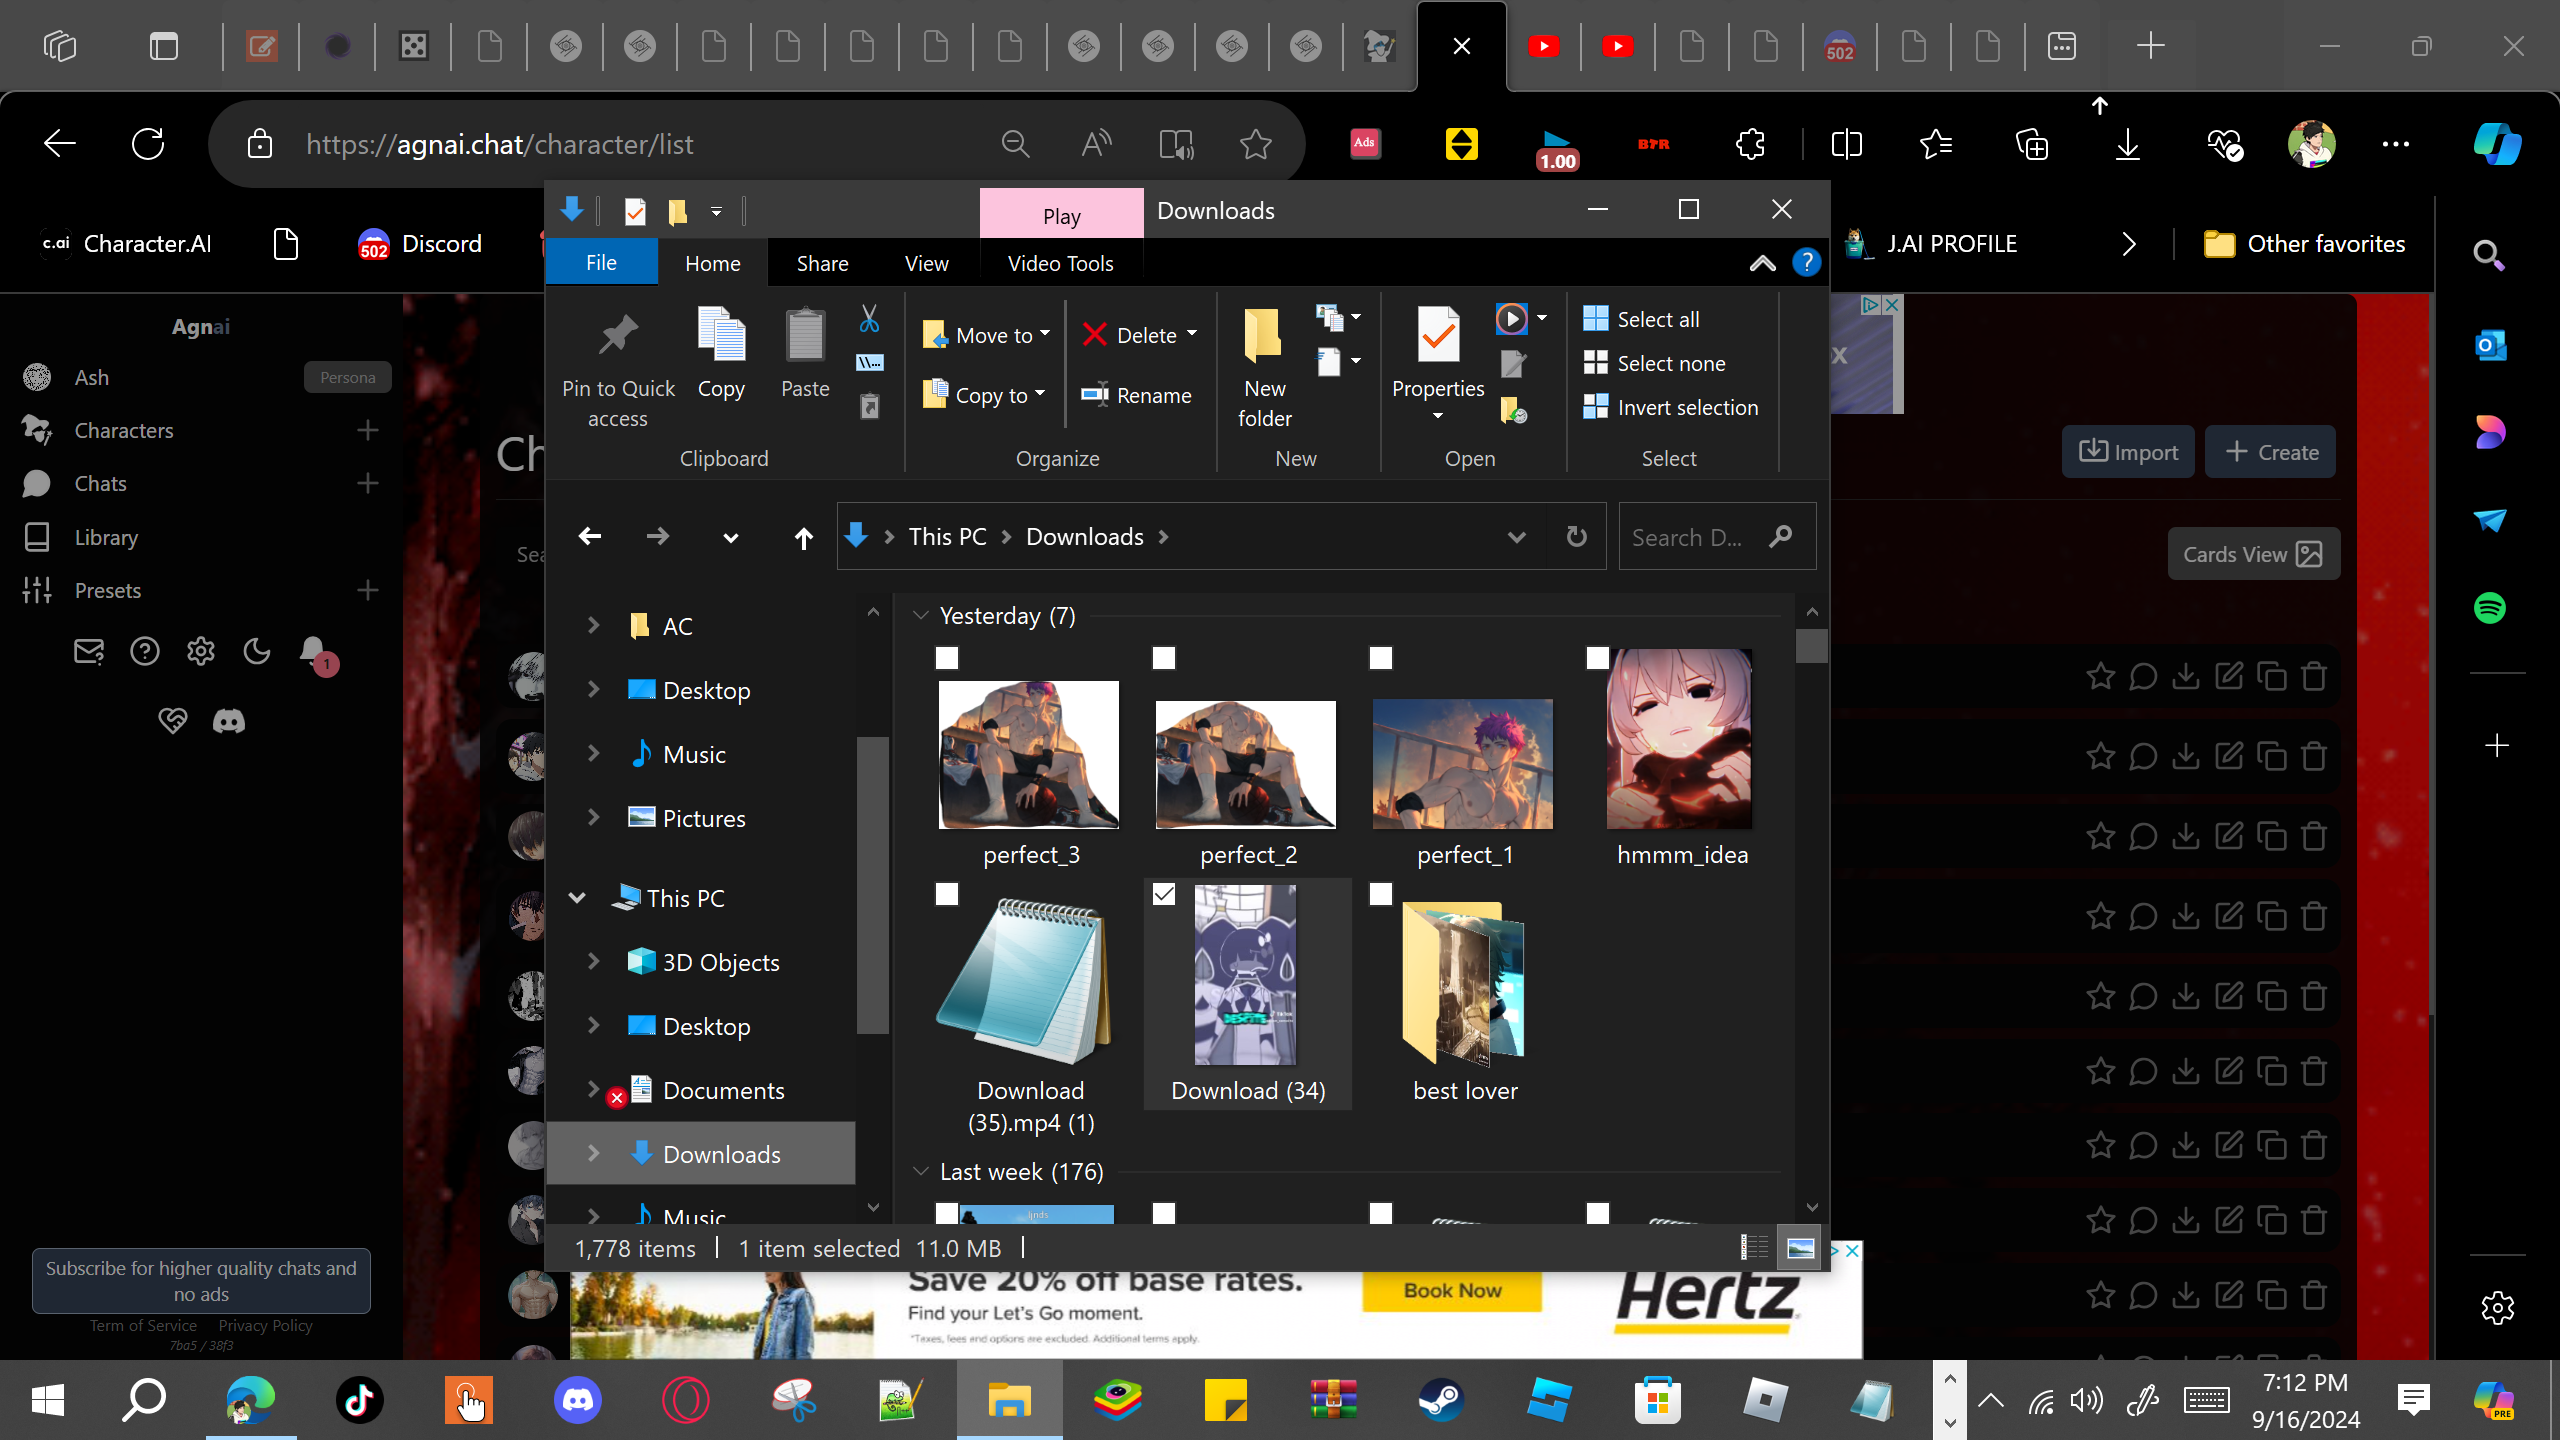This screenshot has width=2560, height=1440.
Task: Click the Cut scissors icon in ribbon
Action: tap(869, 320)
